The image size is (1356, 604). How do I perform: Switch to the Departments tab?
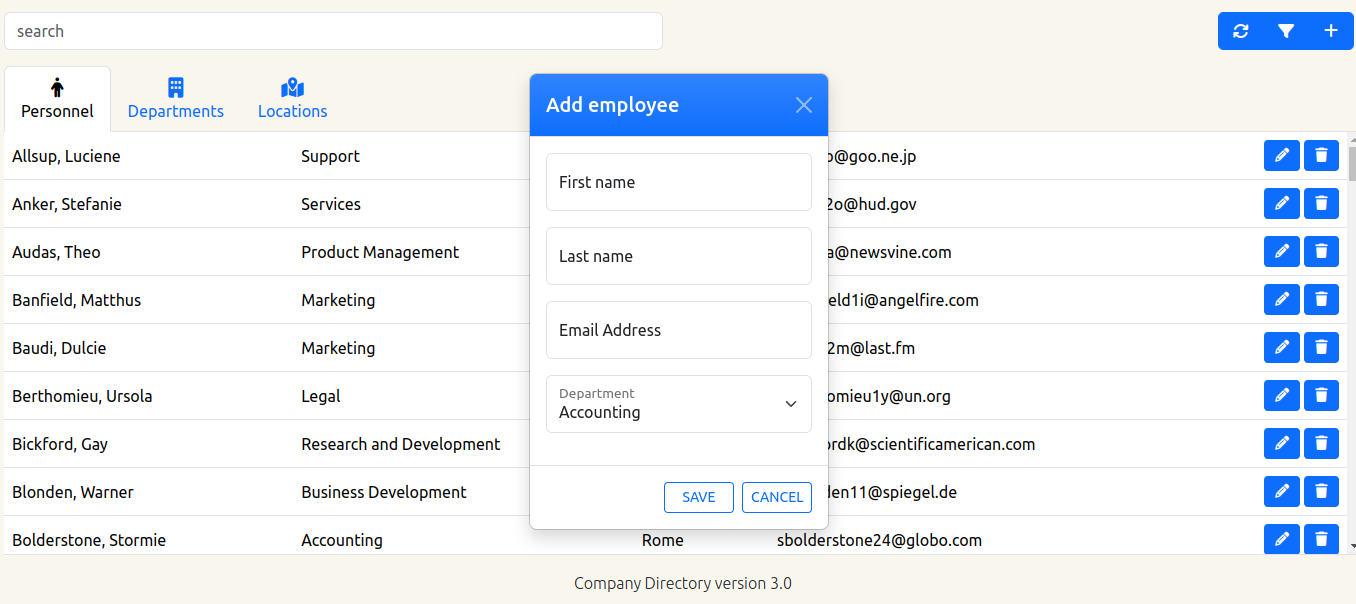pos(176,99)
